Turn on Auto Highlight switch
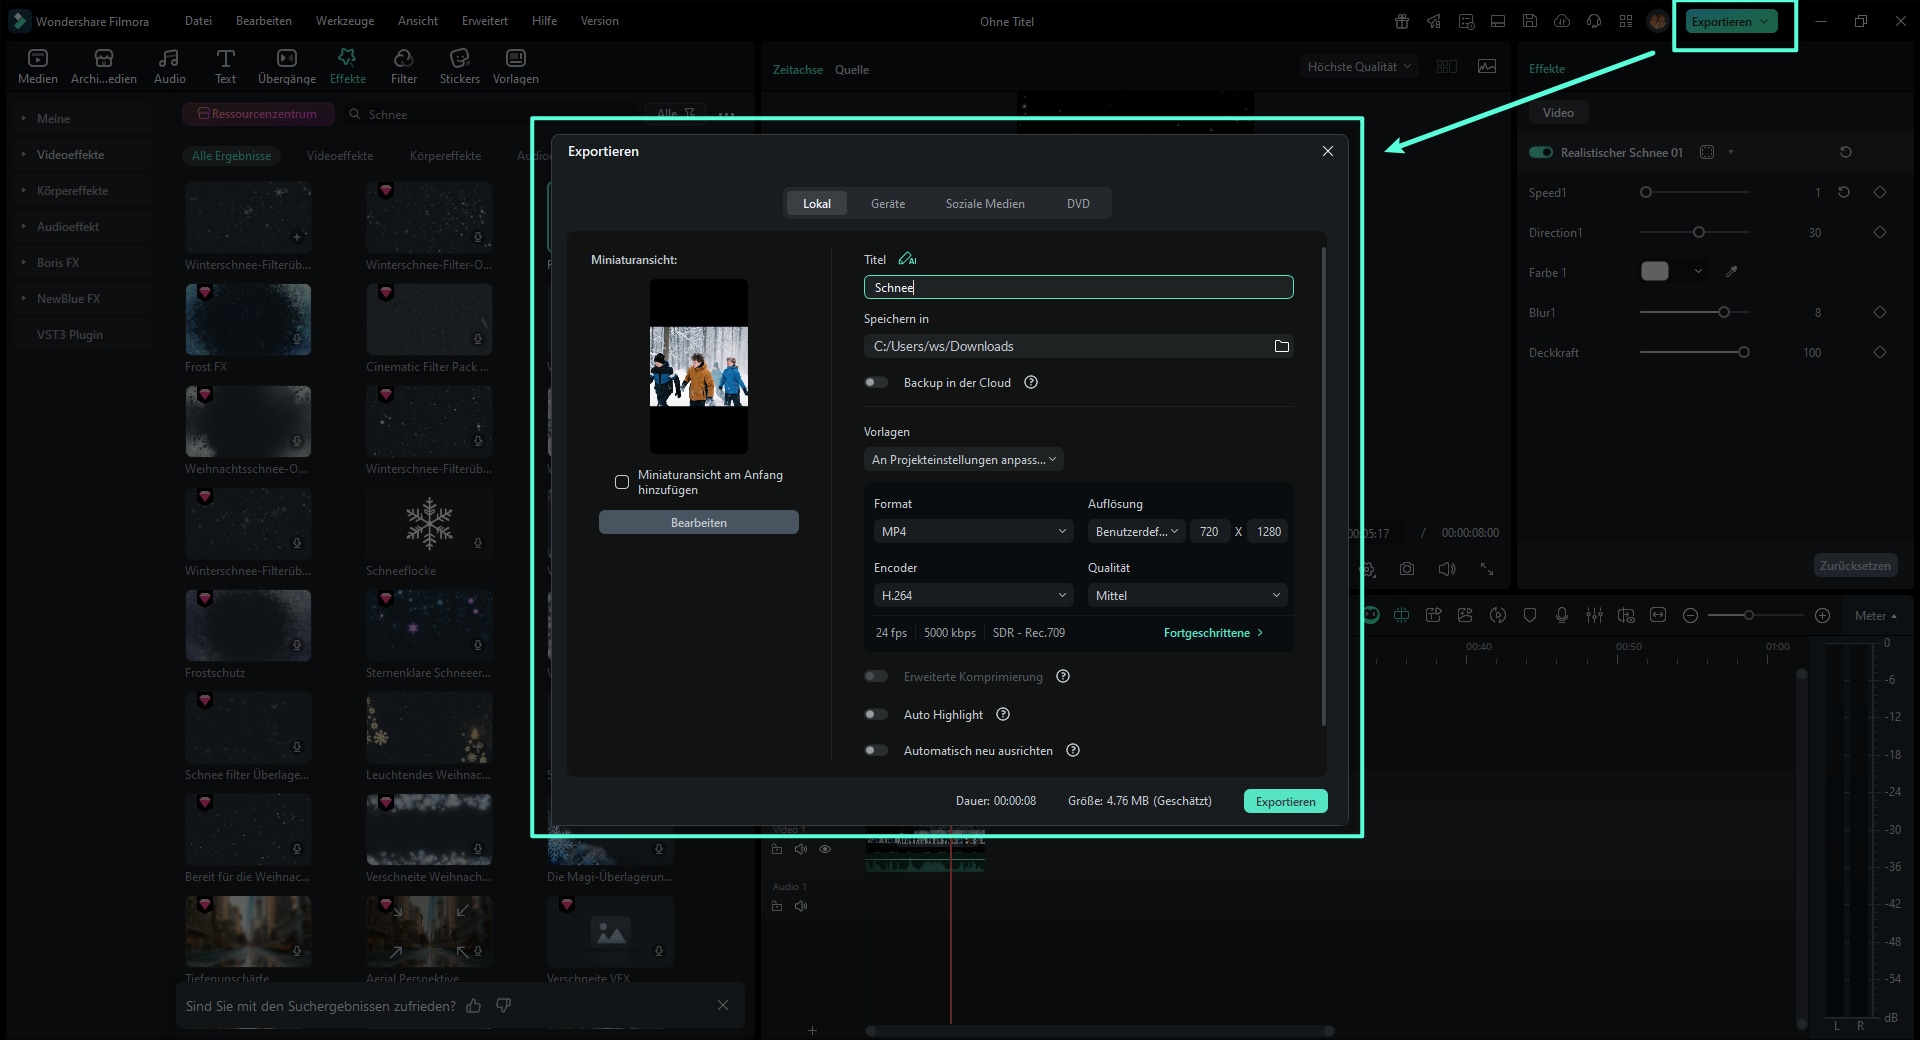 click(876, 714)
